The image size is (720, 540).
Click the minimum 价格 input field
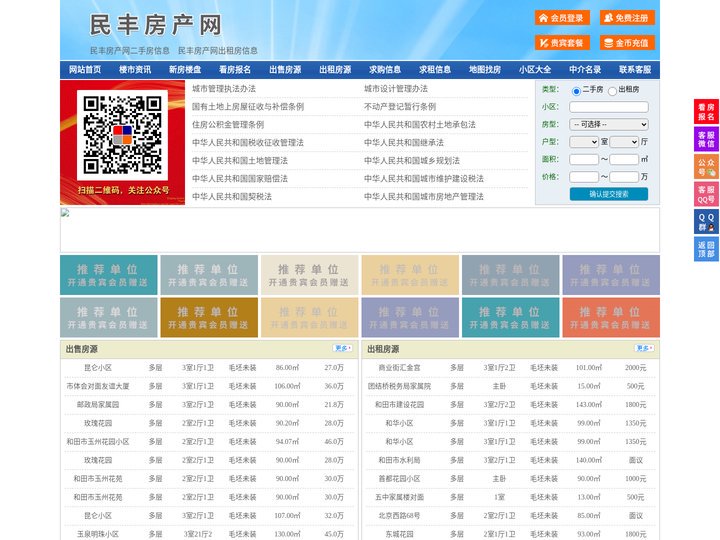click(x=584, y=177)
